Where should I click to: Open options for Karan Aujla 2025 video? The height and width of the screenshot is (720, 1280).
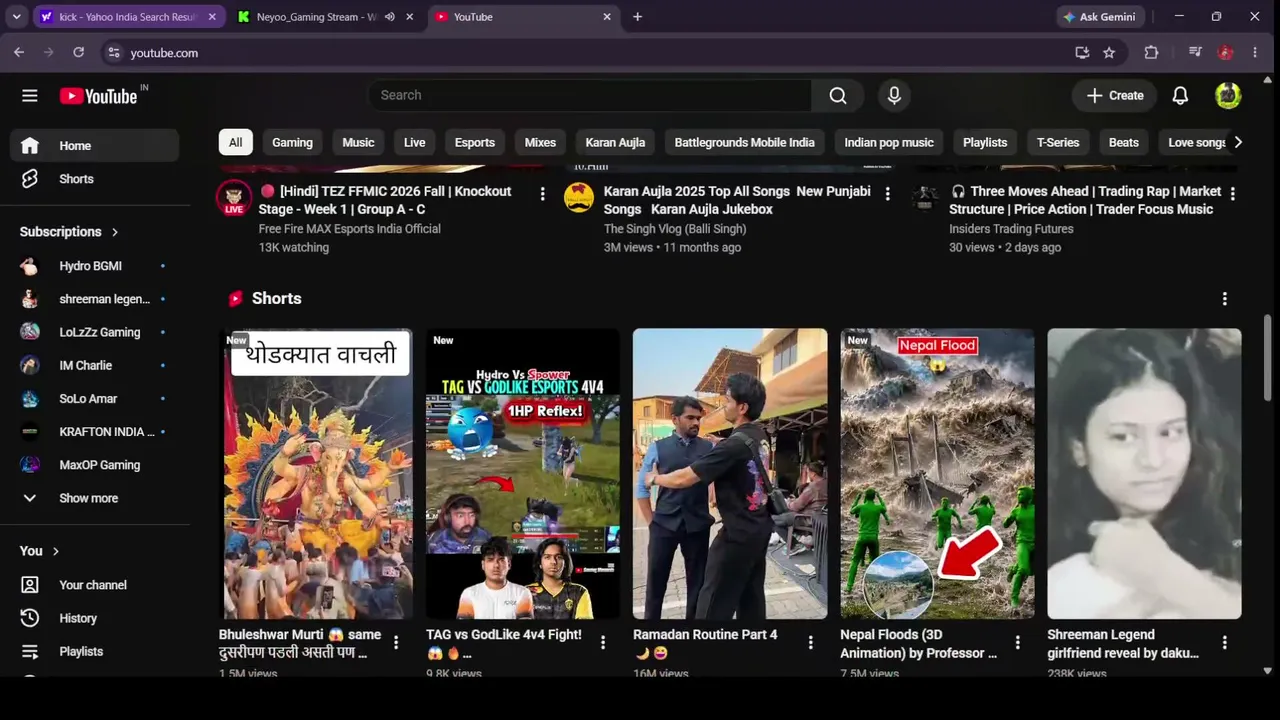887,193
